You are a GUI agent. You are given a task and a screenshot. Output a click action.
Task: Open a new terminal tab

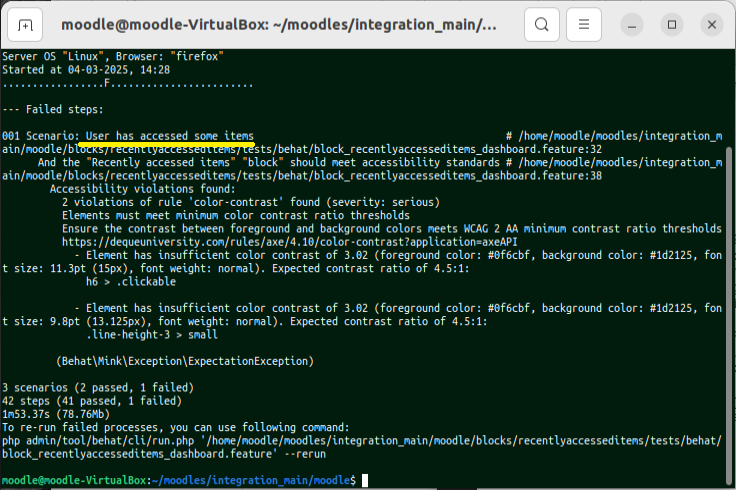click(25, 24)
